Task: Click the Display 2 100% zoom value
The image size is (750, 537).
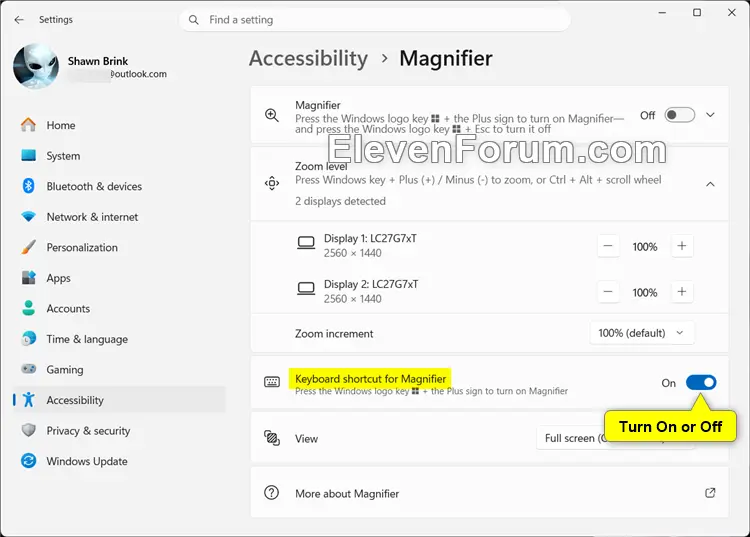Action: click(645, 293)
